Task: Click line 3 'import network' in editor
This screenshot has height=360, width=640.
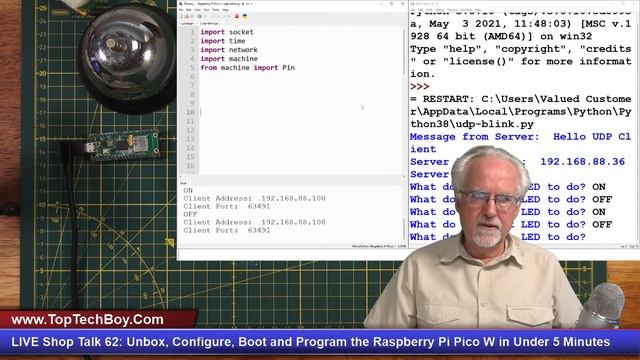Action: pos(229,50)
